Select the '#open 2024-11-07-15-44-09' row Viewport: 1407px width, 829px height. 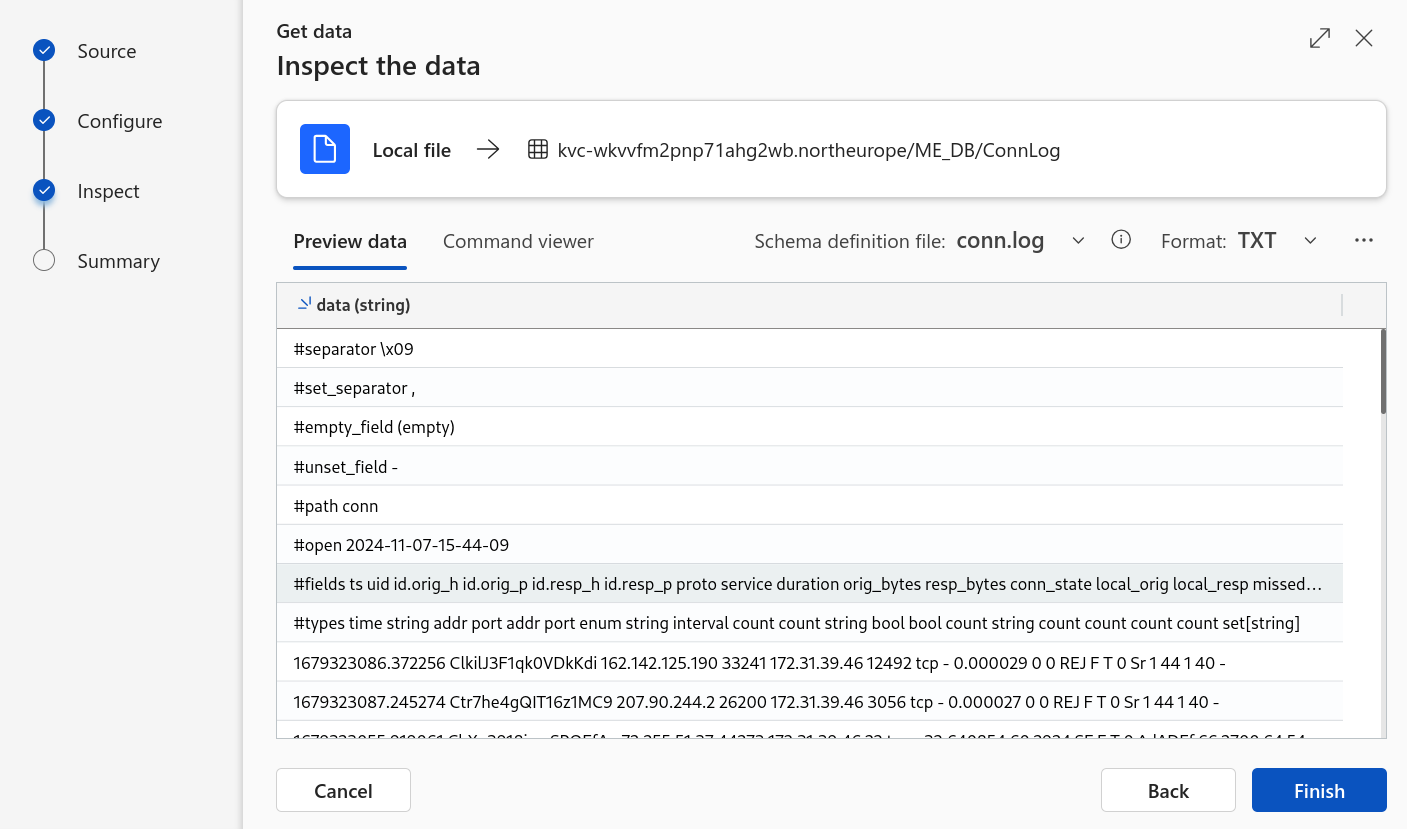coord(810,545)
